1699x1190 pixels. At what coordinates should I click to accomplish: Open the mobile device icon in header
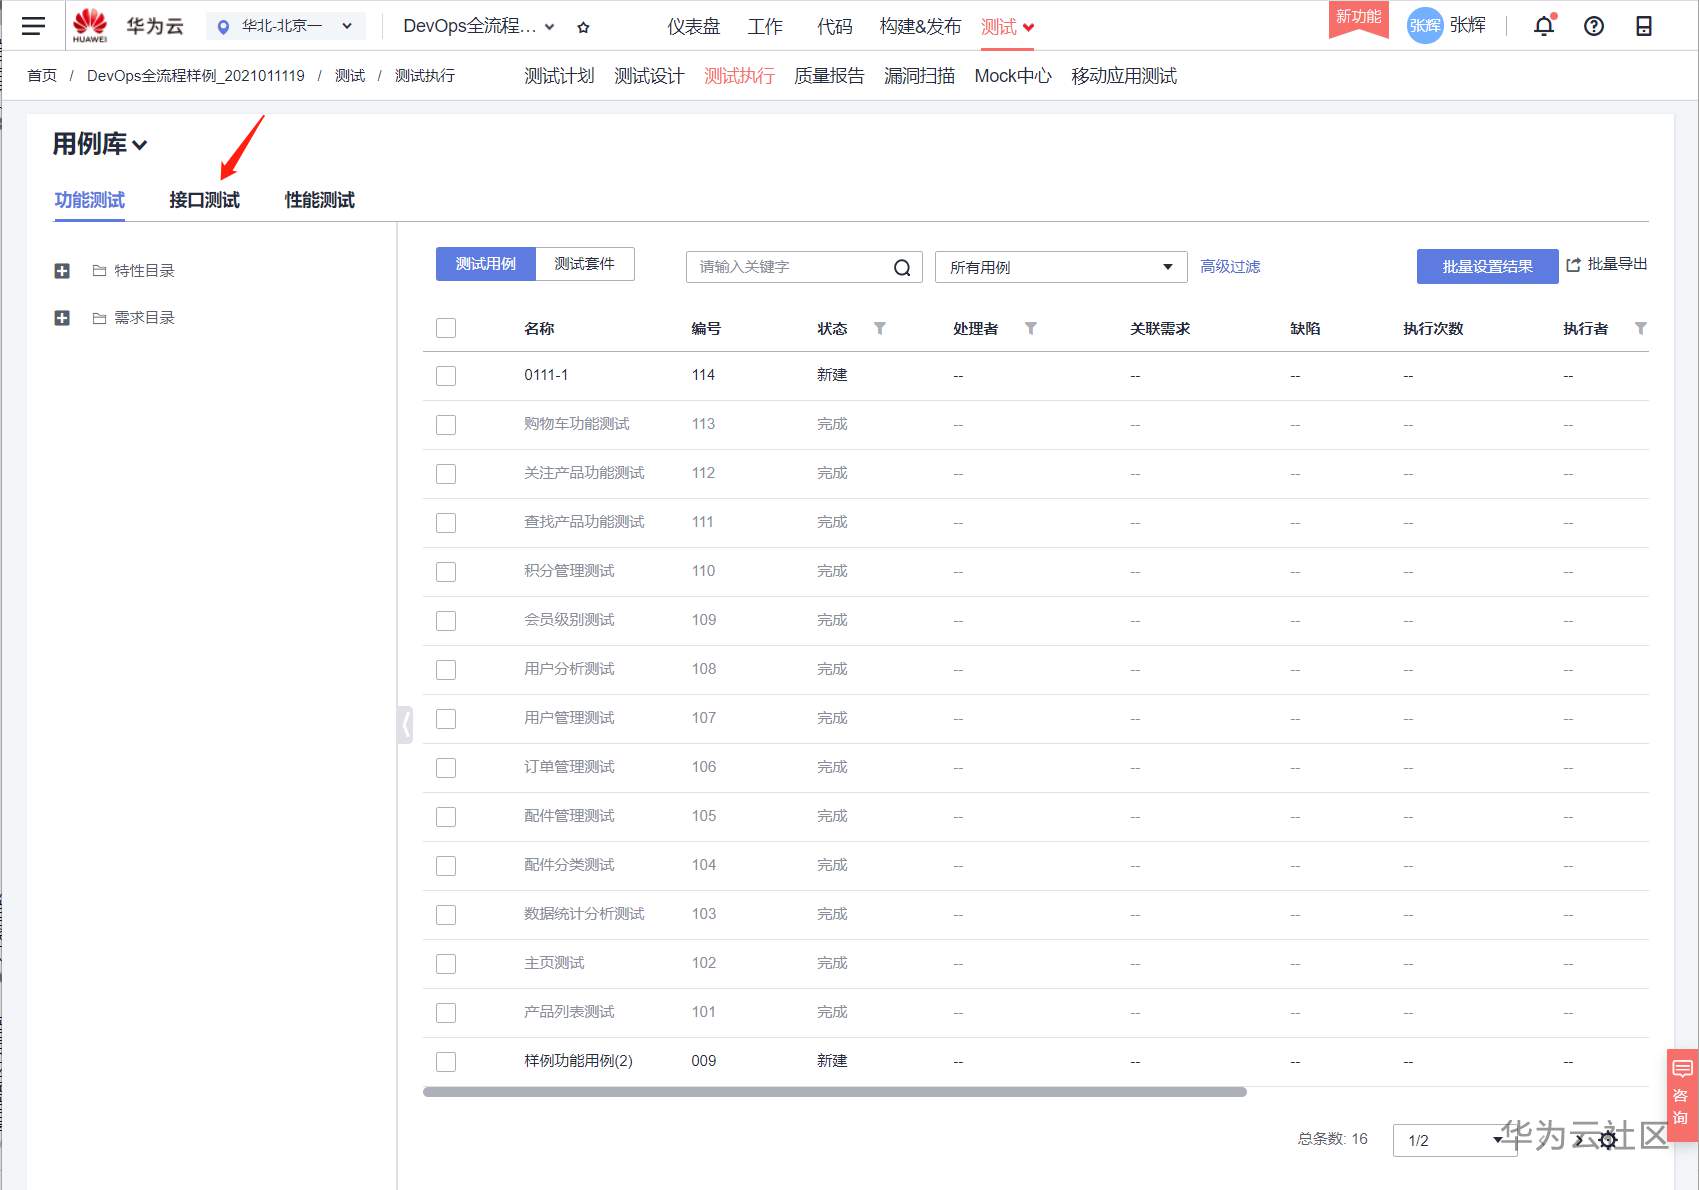pyautogui.click(x=1644, y=26)
